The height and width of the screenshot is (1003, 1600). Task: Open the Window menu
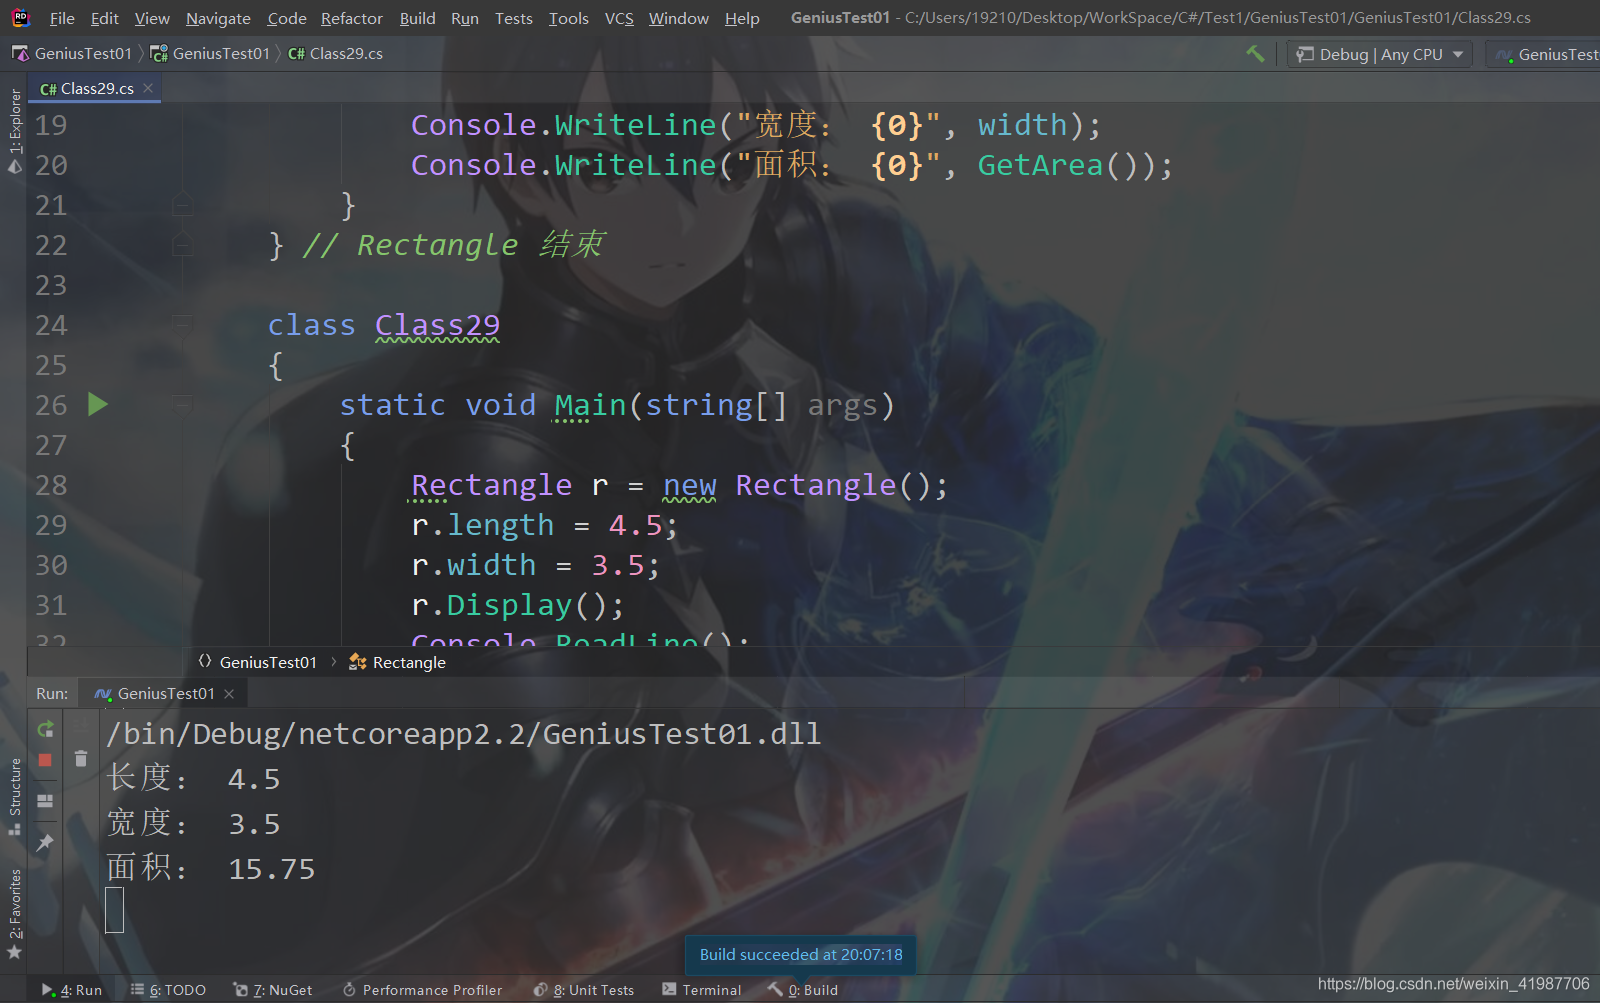678,18
